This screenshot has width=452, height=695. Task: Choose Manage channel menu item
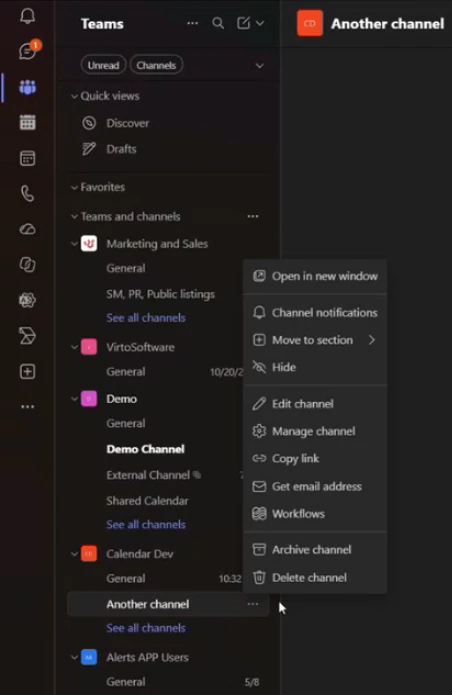tap(315, 431)
